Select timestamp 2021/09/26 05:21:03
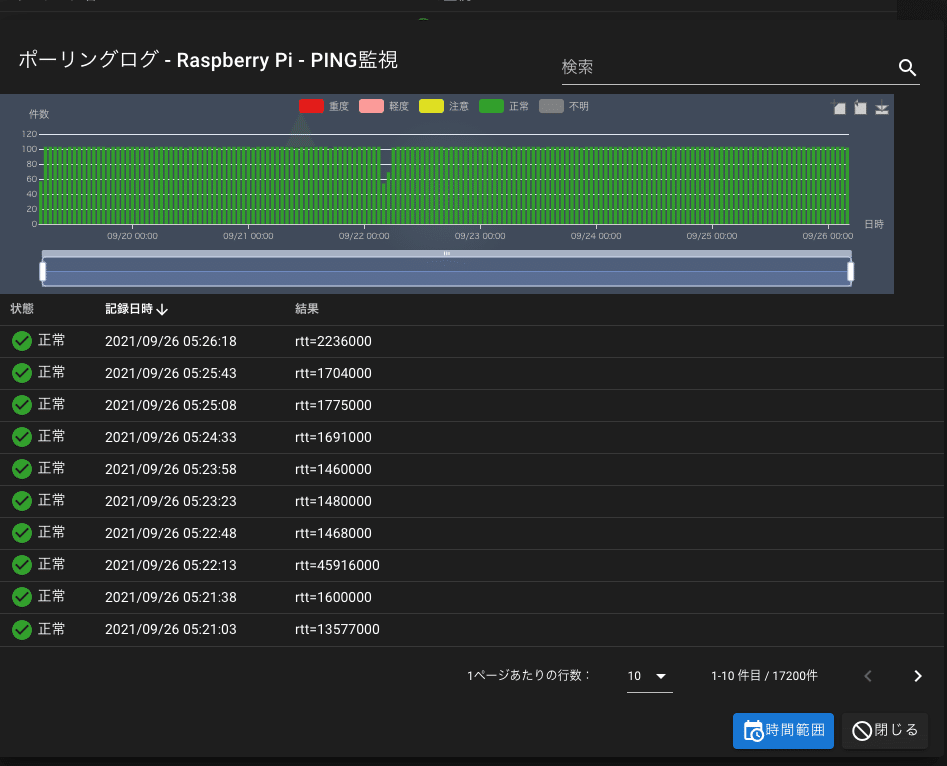Screen dimensions: 947x766 point(171,629)
